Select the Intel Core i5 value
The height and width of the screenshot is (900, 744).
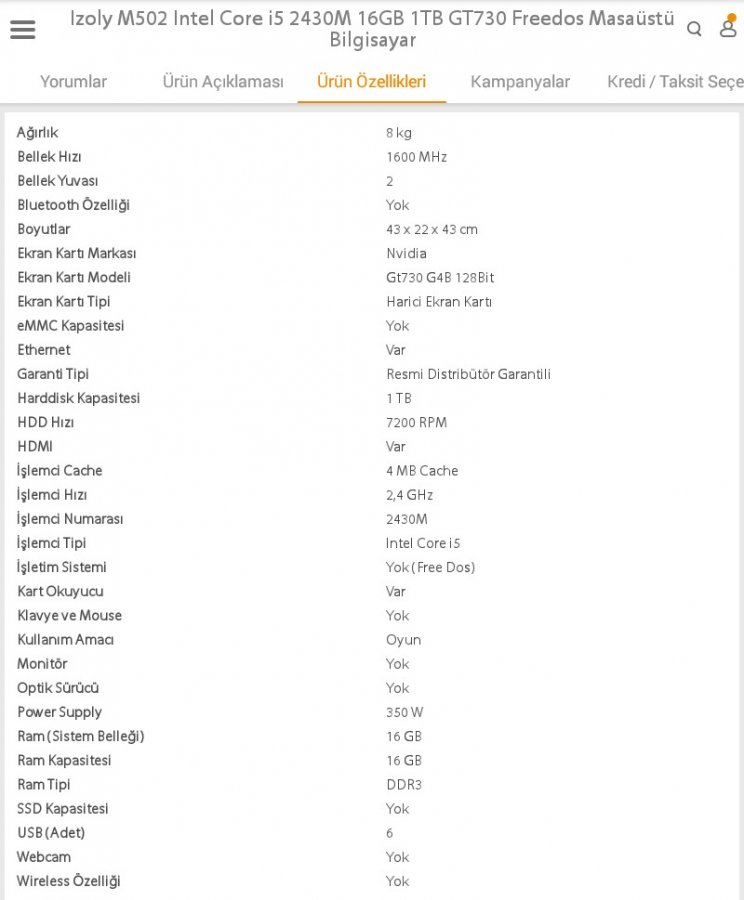tap(423, 543)
